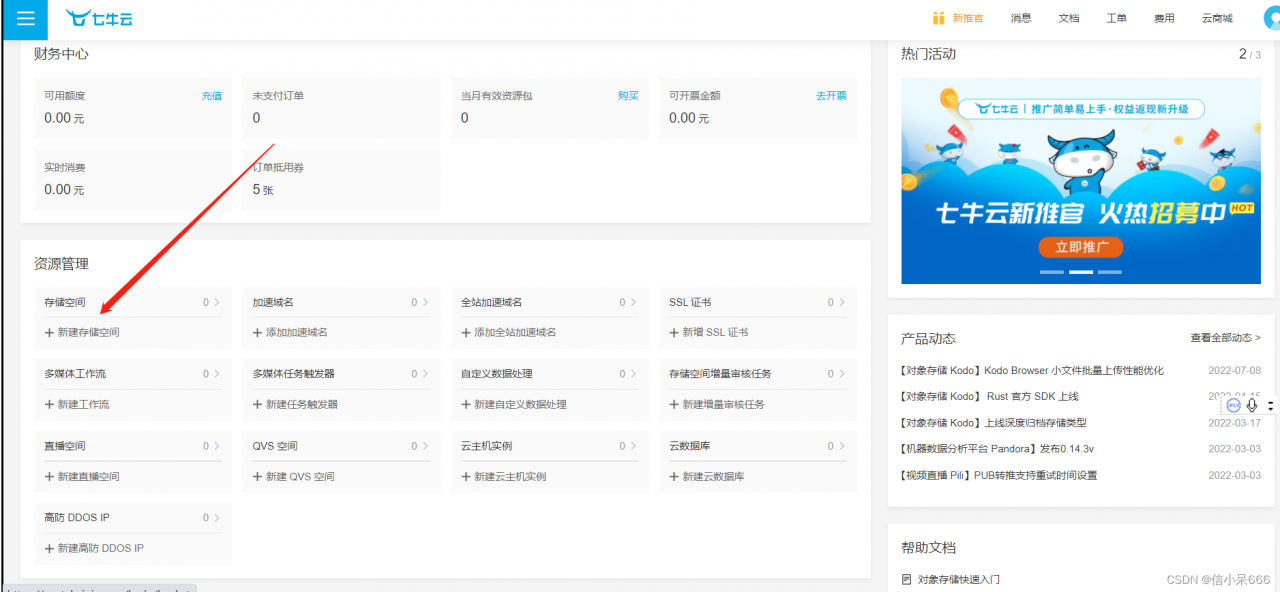Open the Pandora 发布0.14.3v news item

pyautogui.click(x=997, y=449)
